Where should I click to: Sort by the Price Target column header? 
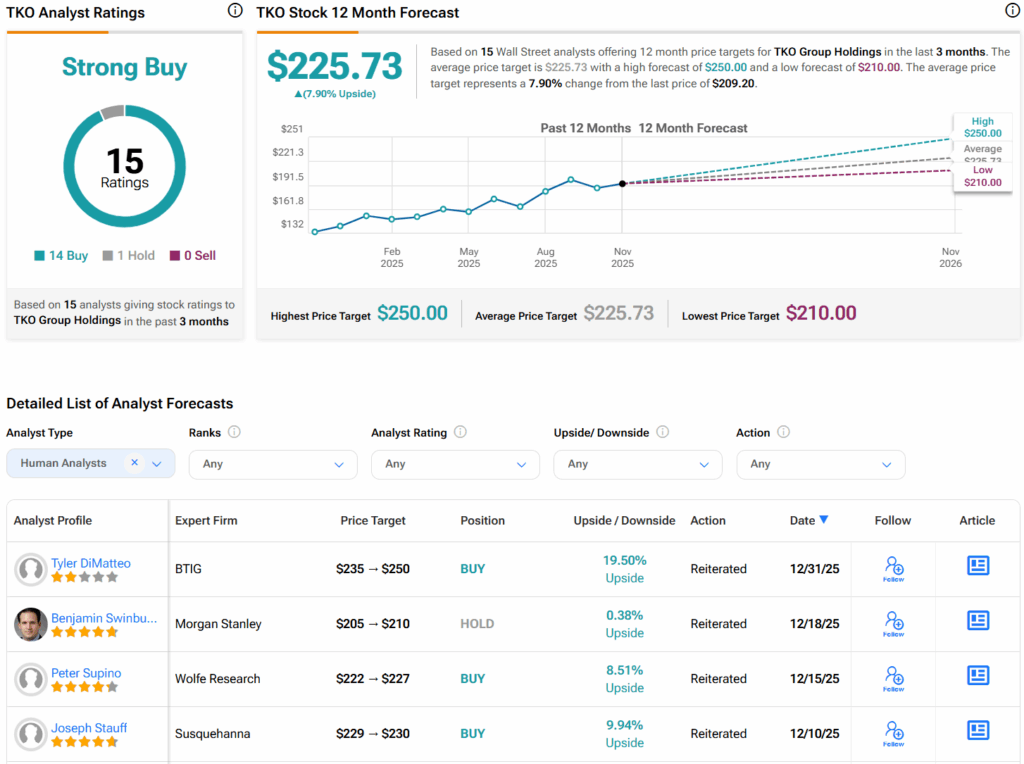tap(373, 520)
